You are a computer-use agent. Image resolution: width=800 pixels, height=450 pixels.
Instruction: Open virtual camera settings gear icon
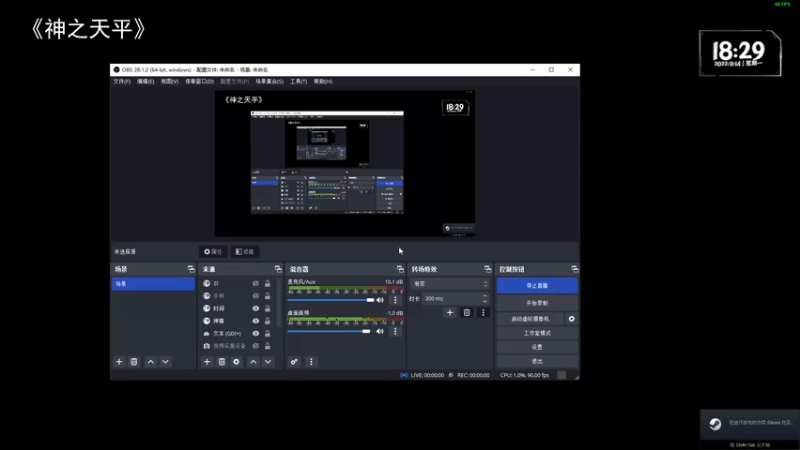(571, 319)
